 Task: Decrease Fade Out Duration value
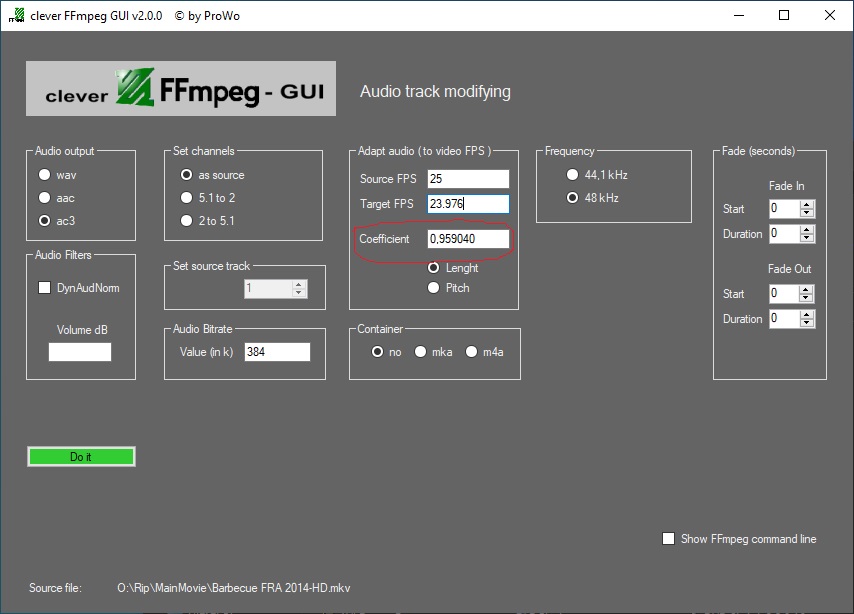click(x=807, y=323)
